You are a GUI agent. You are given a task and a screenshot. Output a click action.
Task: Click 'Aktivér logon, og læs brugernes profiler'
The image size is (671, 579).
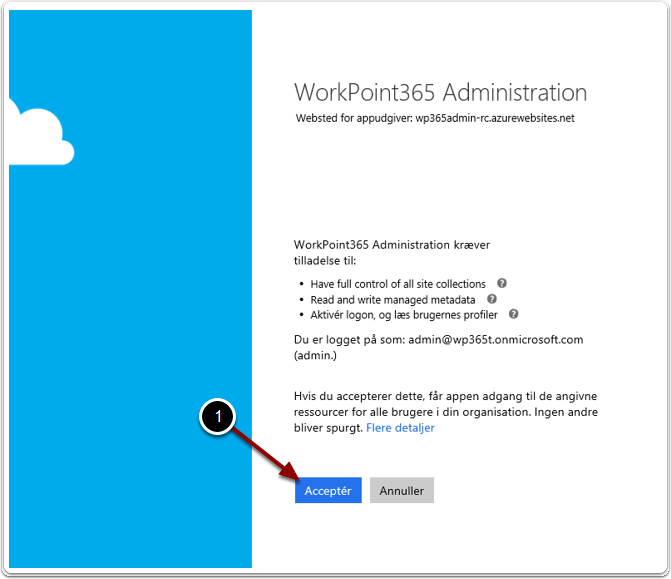point(404,315)
